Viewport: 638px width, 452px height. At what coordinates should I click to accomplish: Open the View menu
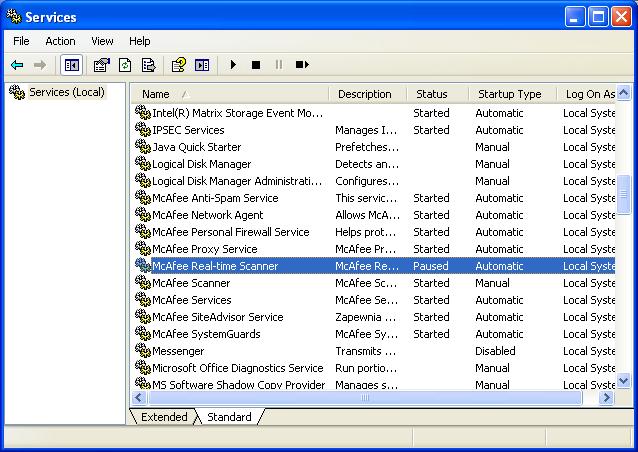(x=102, y=41)
